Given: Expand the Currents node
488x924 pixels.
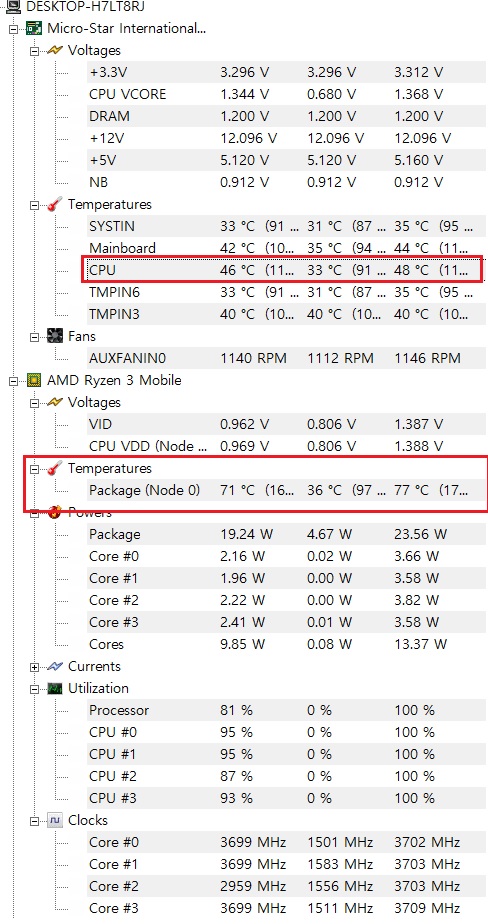Looking at the screenshot, I should click(35, 667).
